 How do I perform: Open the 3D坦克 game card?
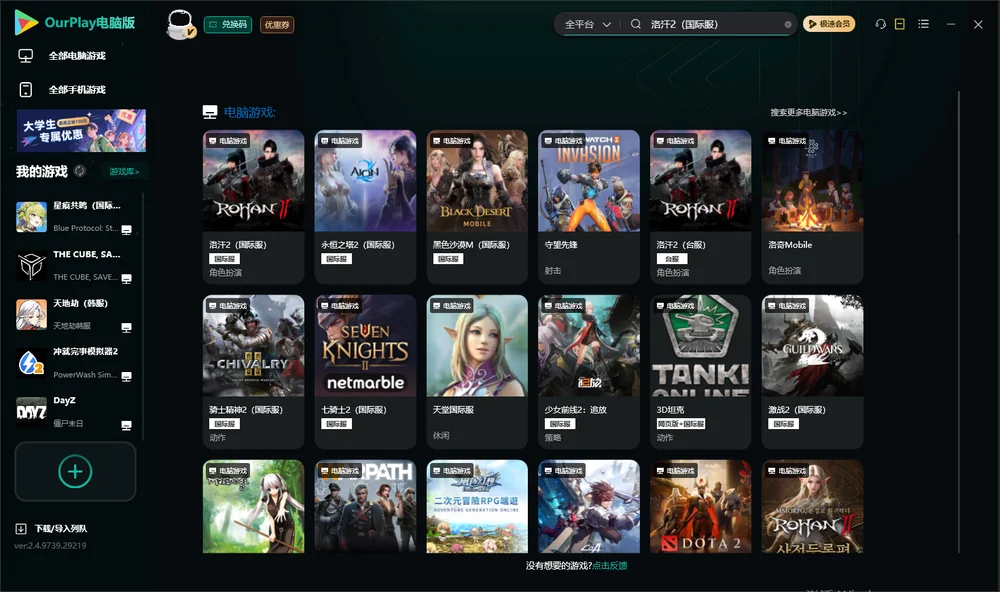(x=700, y=372)
